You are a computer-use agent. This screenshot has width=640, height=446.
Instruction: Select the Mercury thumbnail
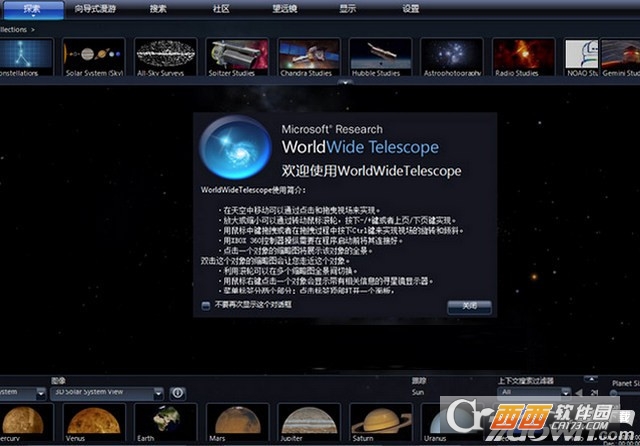pos(25,422)
